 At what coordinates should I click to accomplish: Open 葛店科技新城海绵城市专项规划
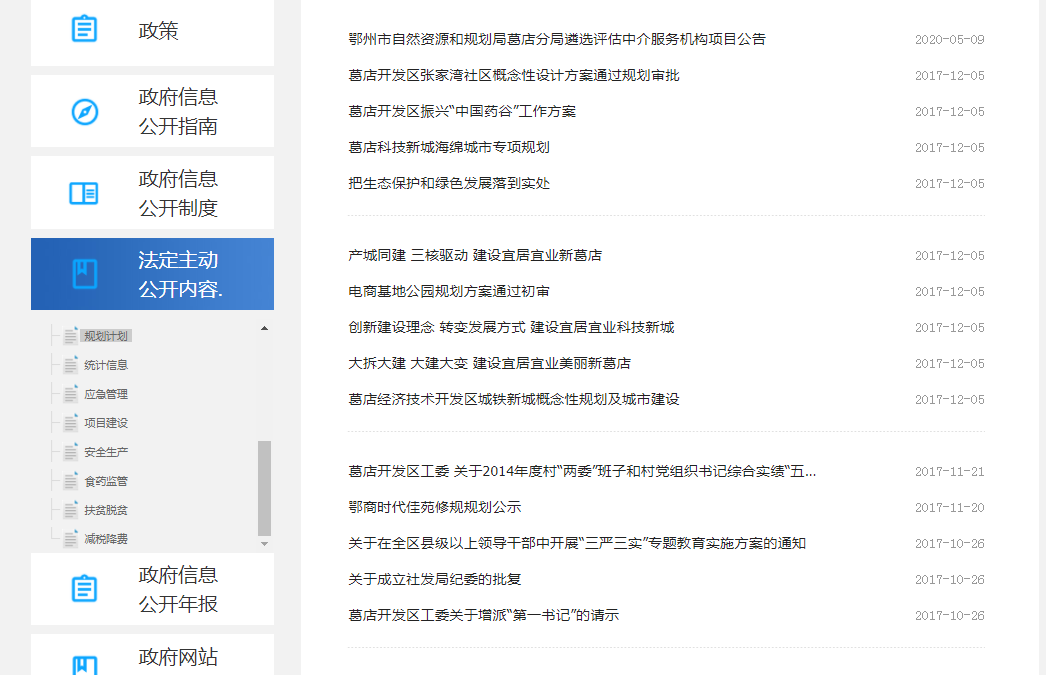tap(449, 147)
